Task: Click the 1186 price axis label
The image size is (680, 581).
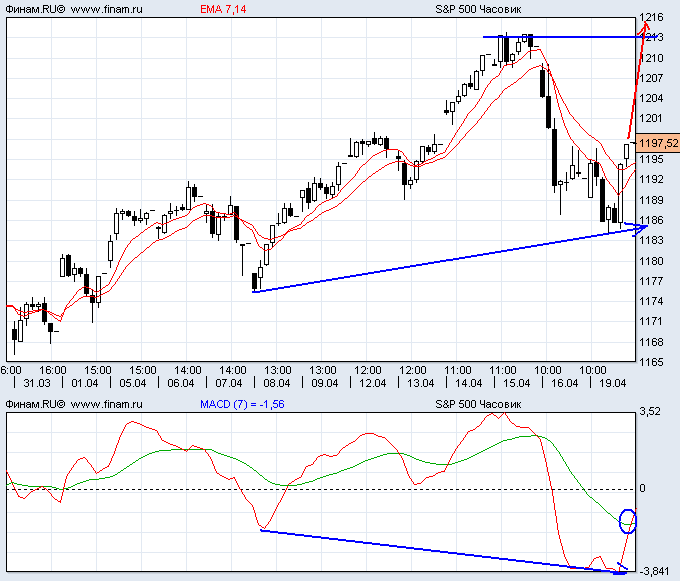Action: pyautogui.click(x=651, y=220)
